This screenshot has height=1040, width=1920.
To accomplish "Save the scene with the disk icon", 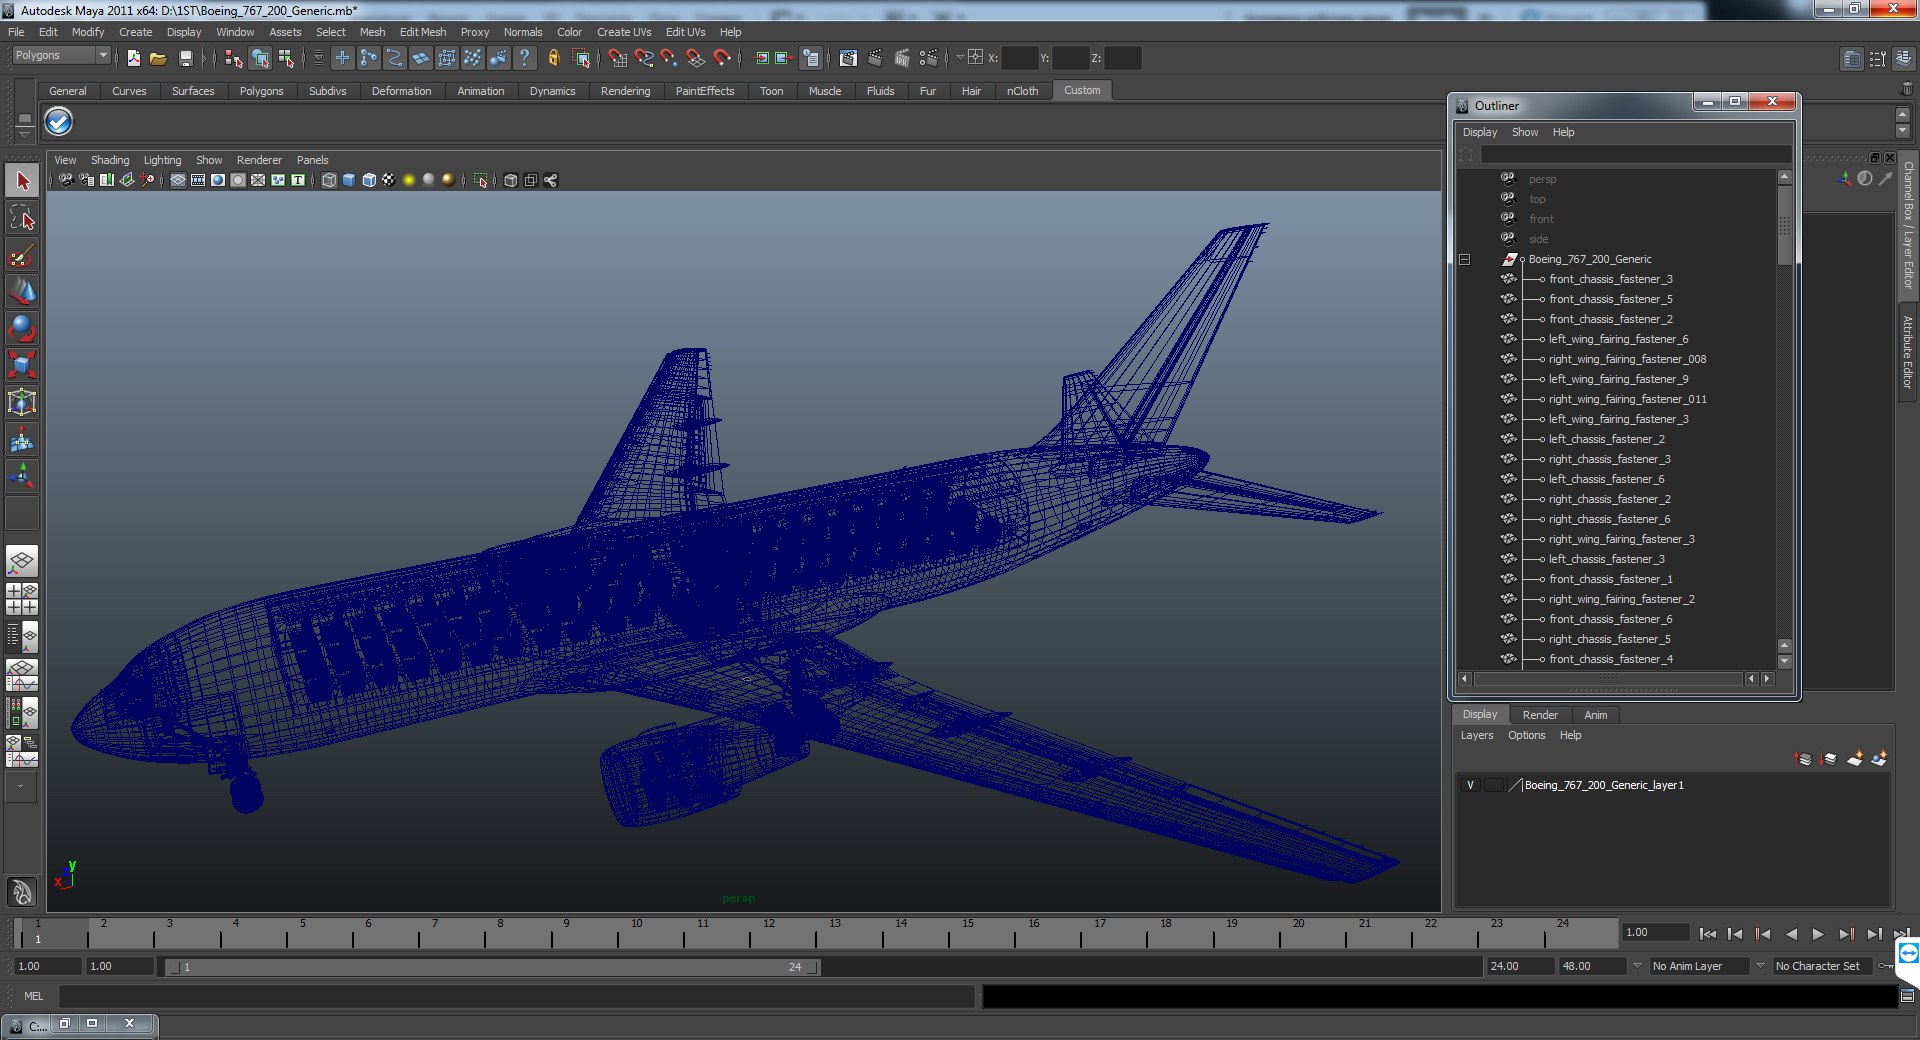I will tap(185, 58).
